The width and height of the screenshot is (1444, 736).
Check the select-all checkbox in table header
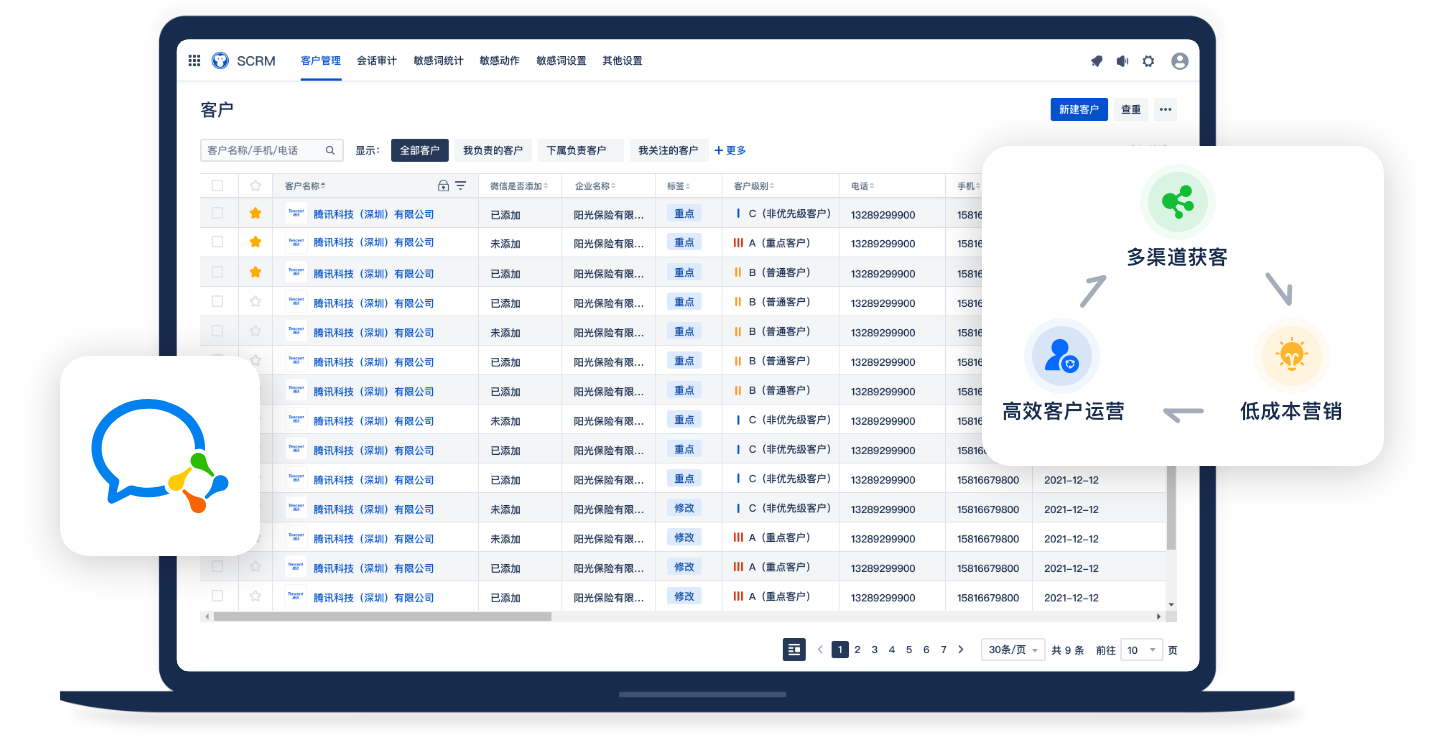click(218, 186)
